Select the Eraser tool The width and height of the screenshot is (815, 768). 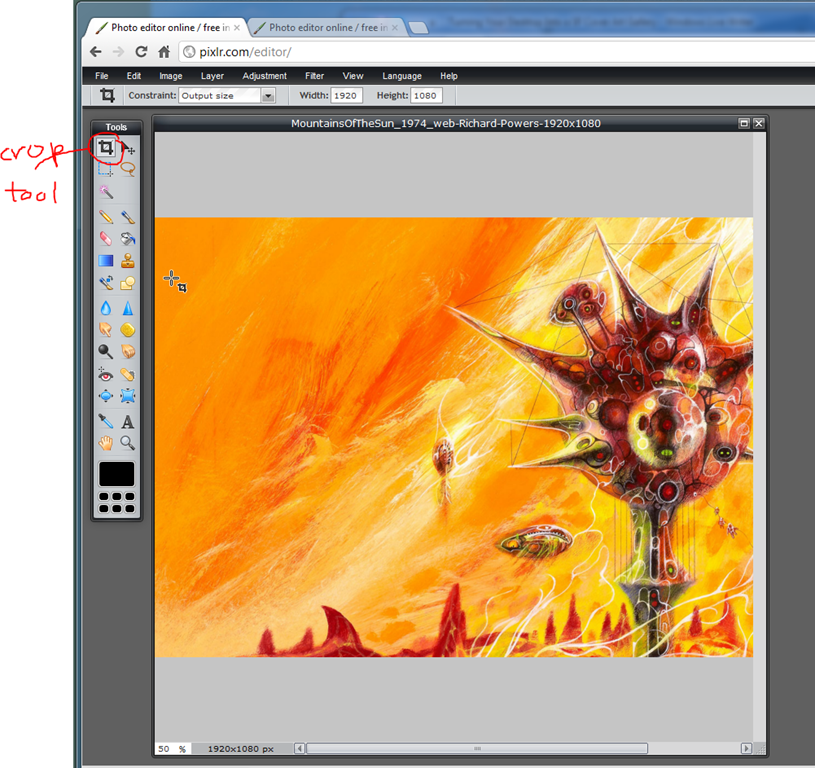click(105, 238)
